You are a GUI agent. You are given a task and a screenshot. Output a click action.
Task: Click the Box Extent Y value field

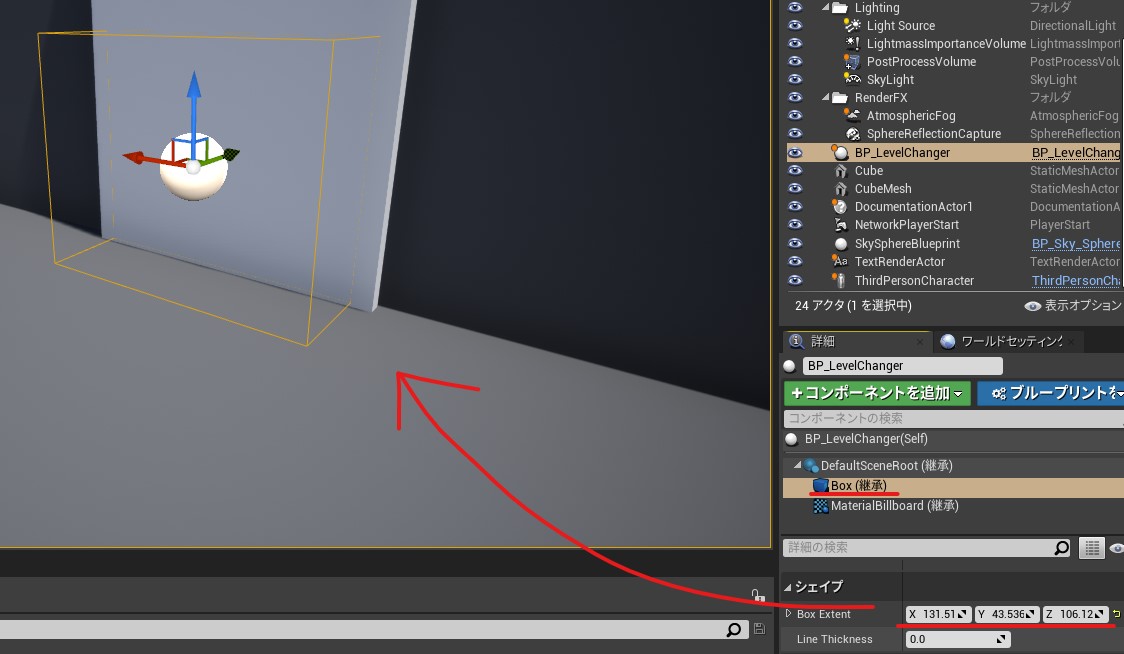[x=1007, y=614]
